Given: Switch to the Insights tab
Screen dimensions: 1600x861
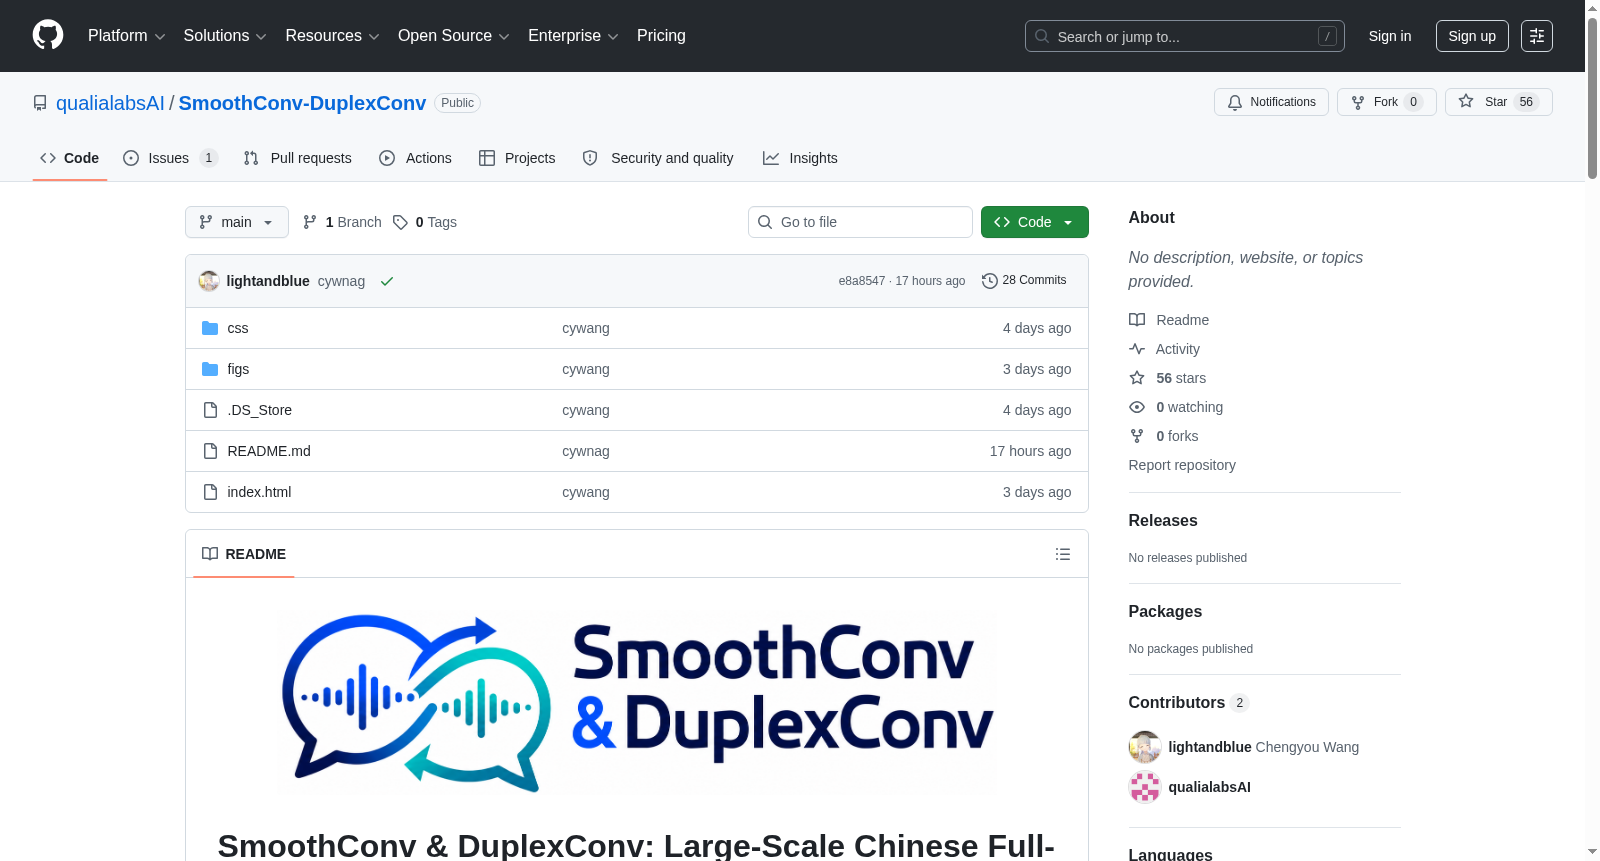Looking at the screenshot, I should click(x=800, y=158).
